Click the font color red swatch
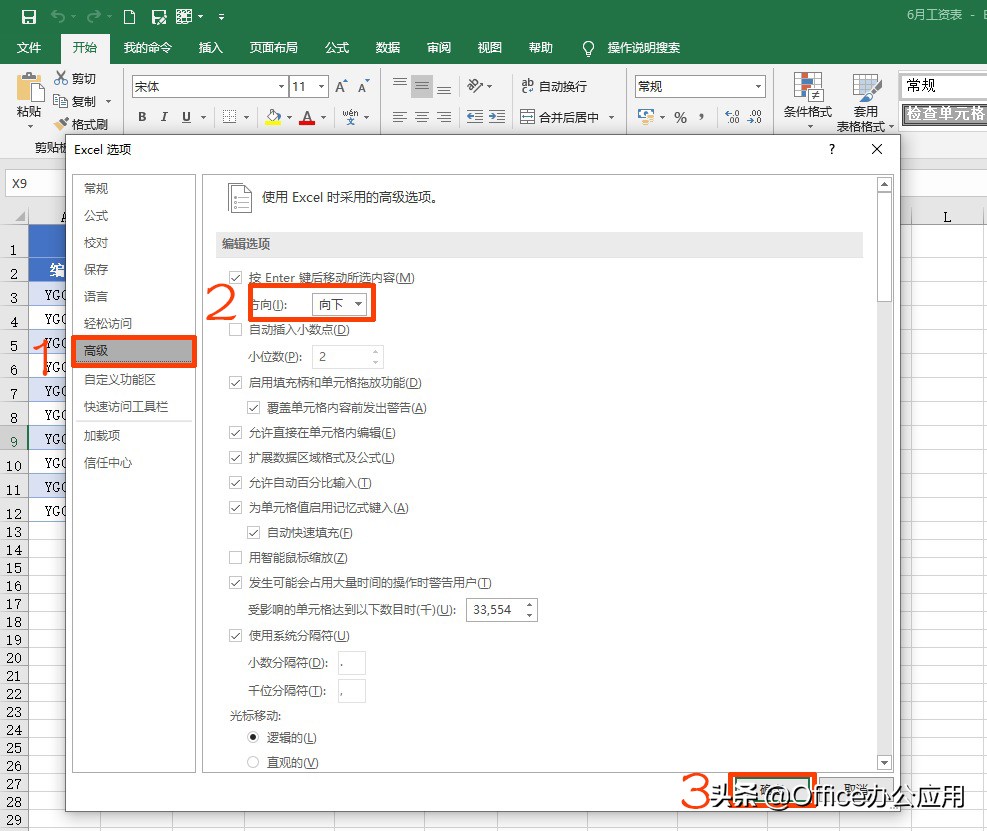This screenshot has height=831, width=987. click(x=307, y=117)
